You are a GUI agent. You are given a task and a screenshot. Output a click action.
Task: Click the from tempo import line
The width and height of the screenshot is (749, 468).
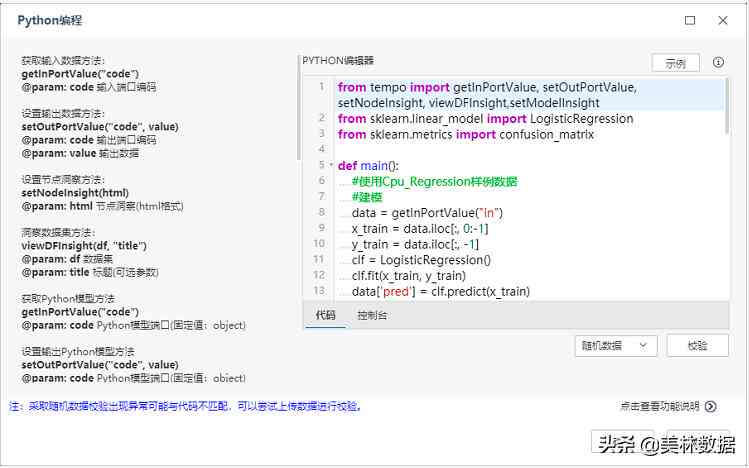[488, 95]
